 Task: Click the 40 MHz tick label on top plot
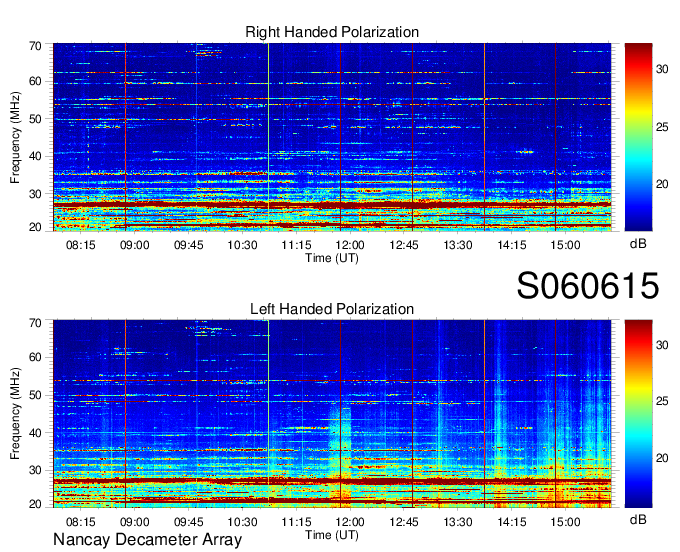coord(35,156)
